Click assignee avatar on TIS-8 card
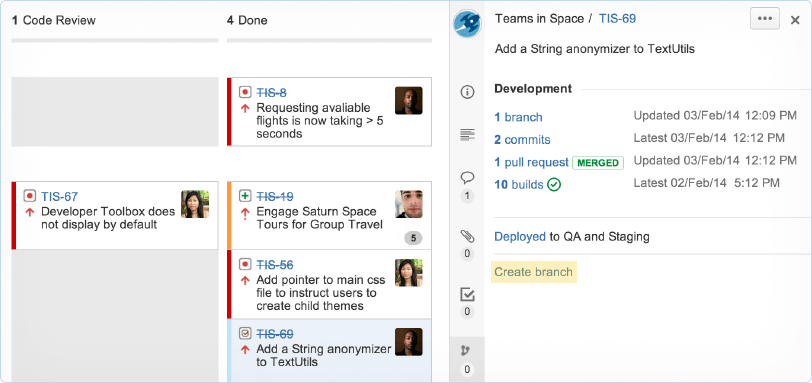Viewport: 812px width, 383px height. pos(409,100)
